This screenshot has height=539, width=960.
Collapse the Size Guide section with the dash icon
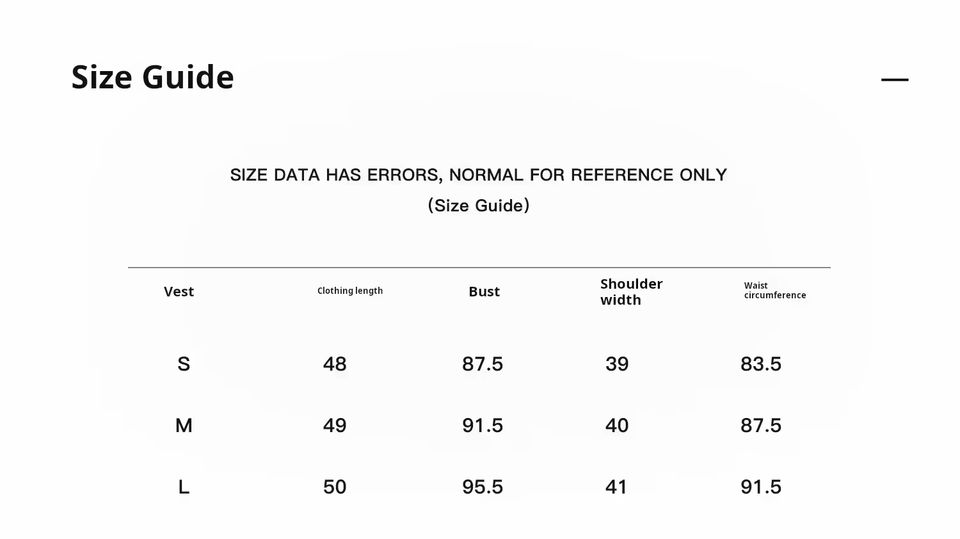894,79
